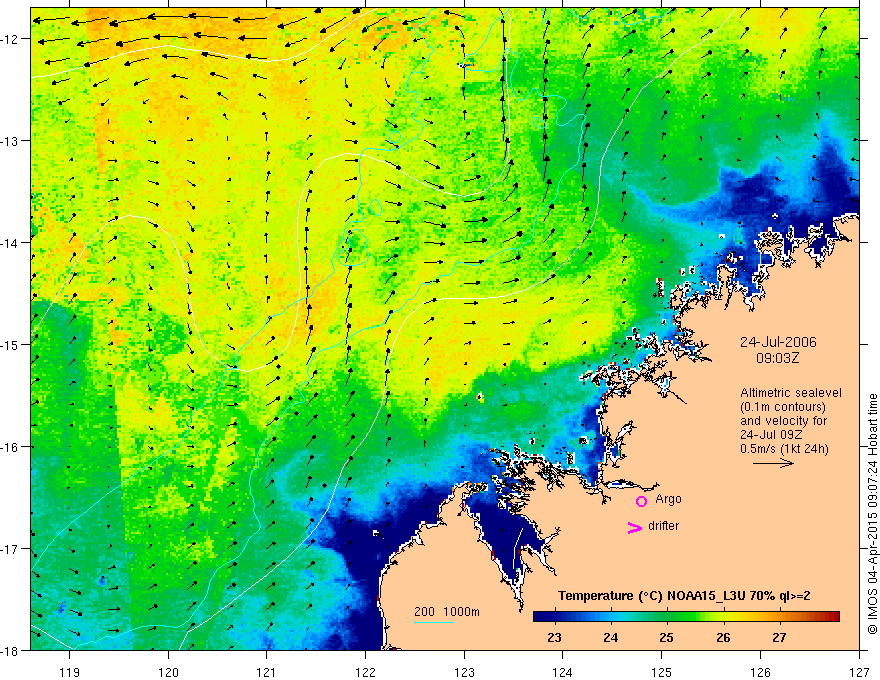Click the '24-Jul-2006' date text
The image size is (880, 680).
point(778,342)
